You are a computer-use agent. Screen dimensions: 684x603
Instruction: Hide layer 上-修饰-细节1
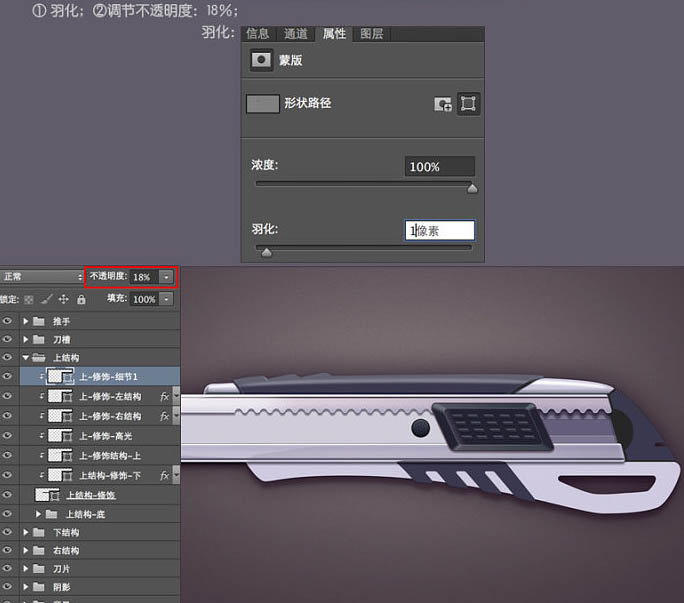[x=7, y=376]
